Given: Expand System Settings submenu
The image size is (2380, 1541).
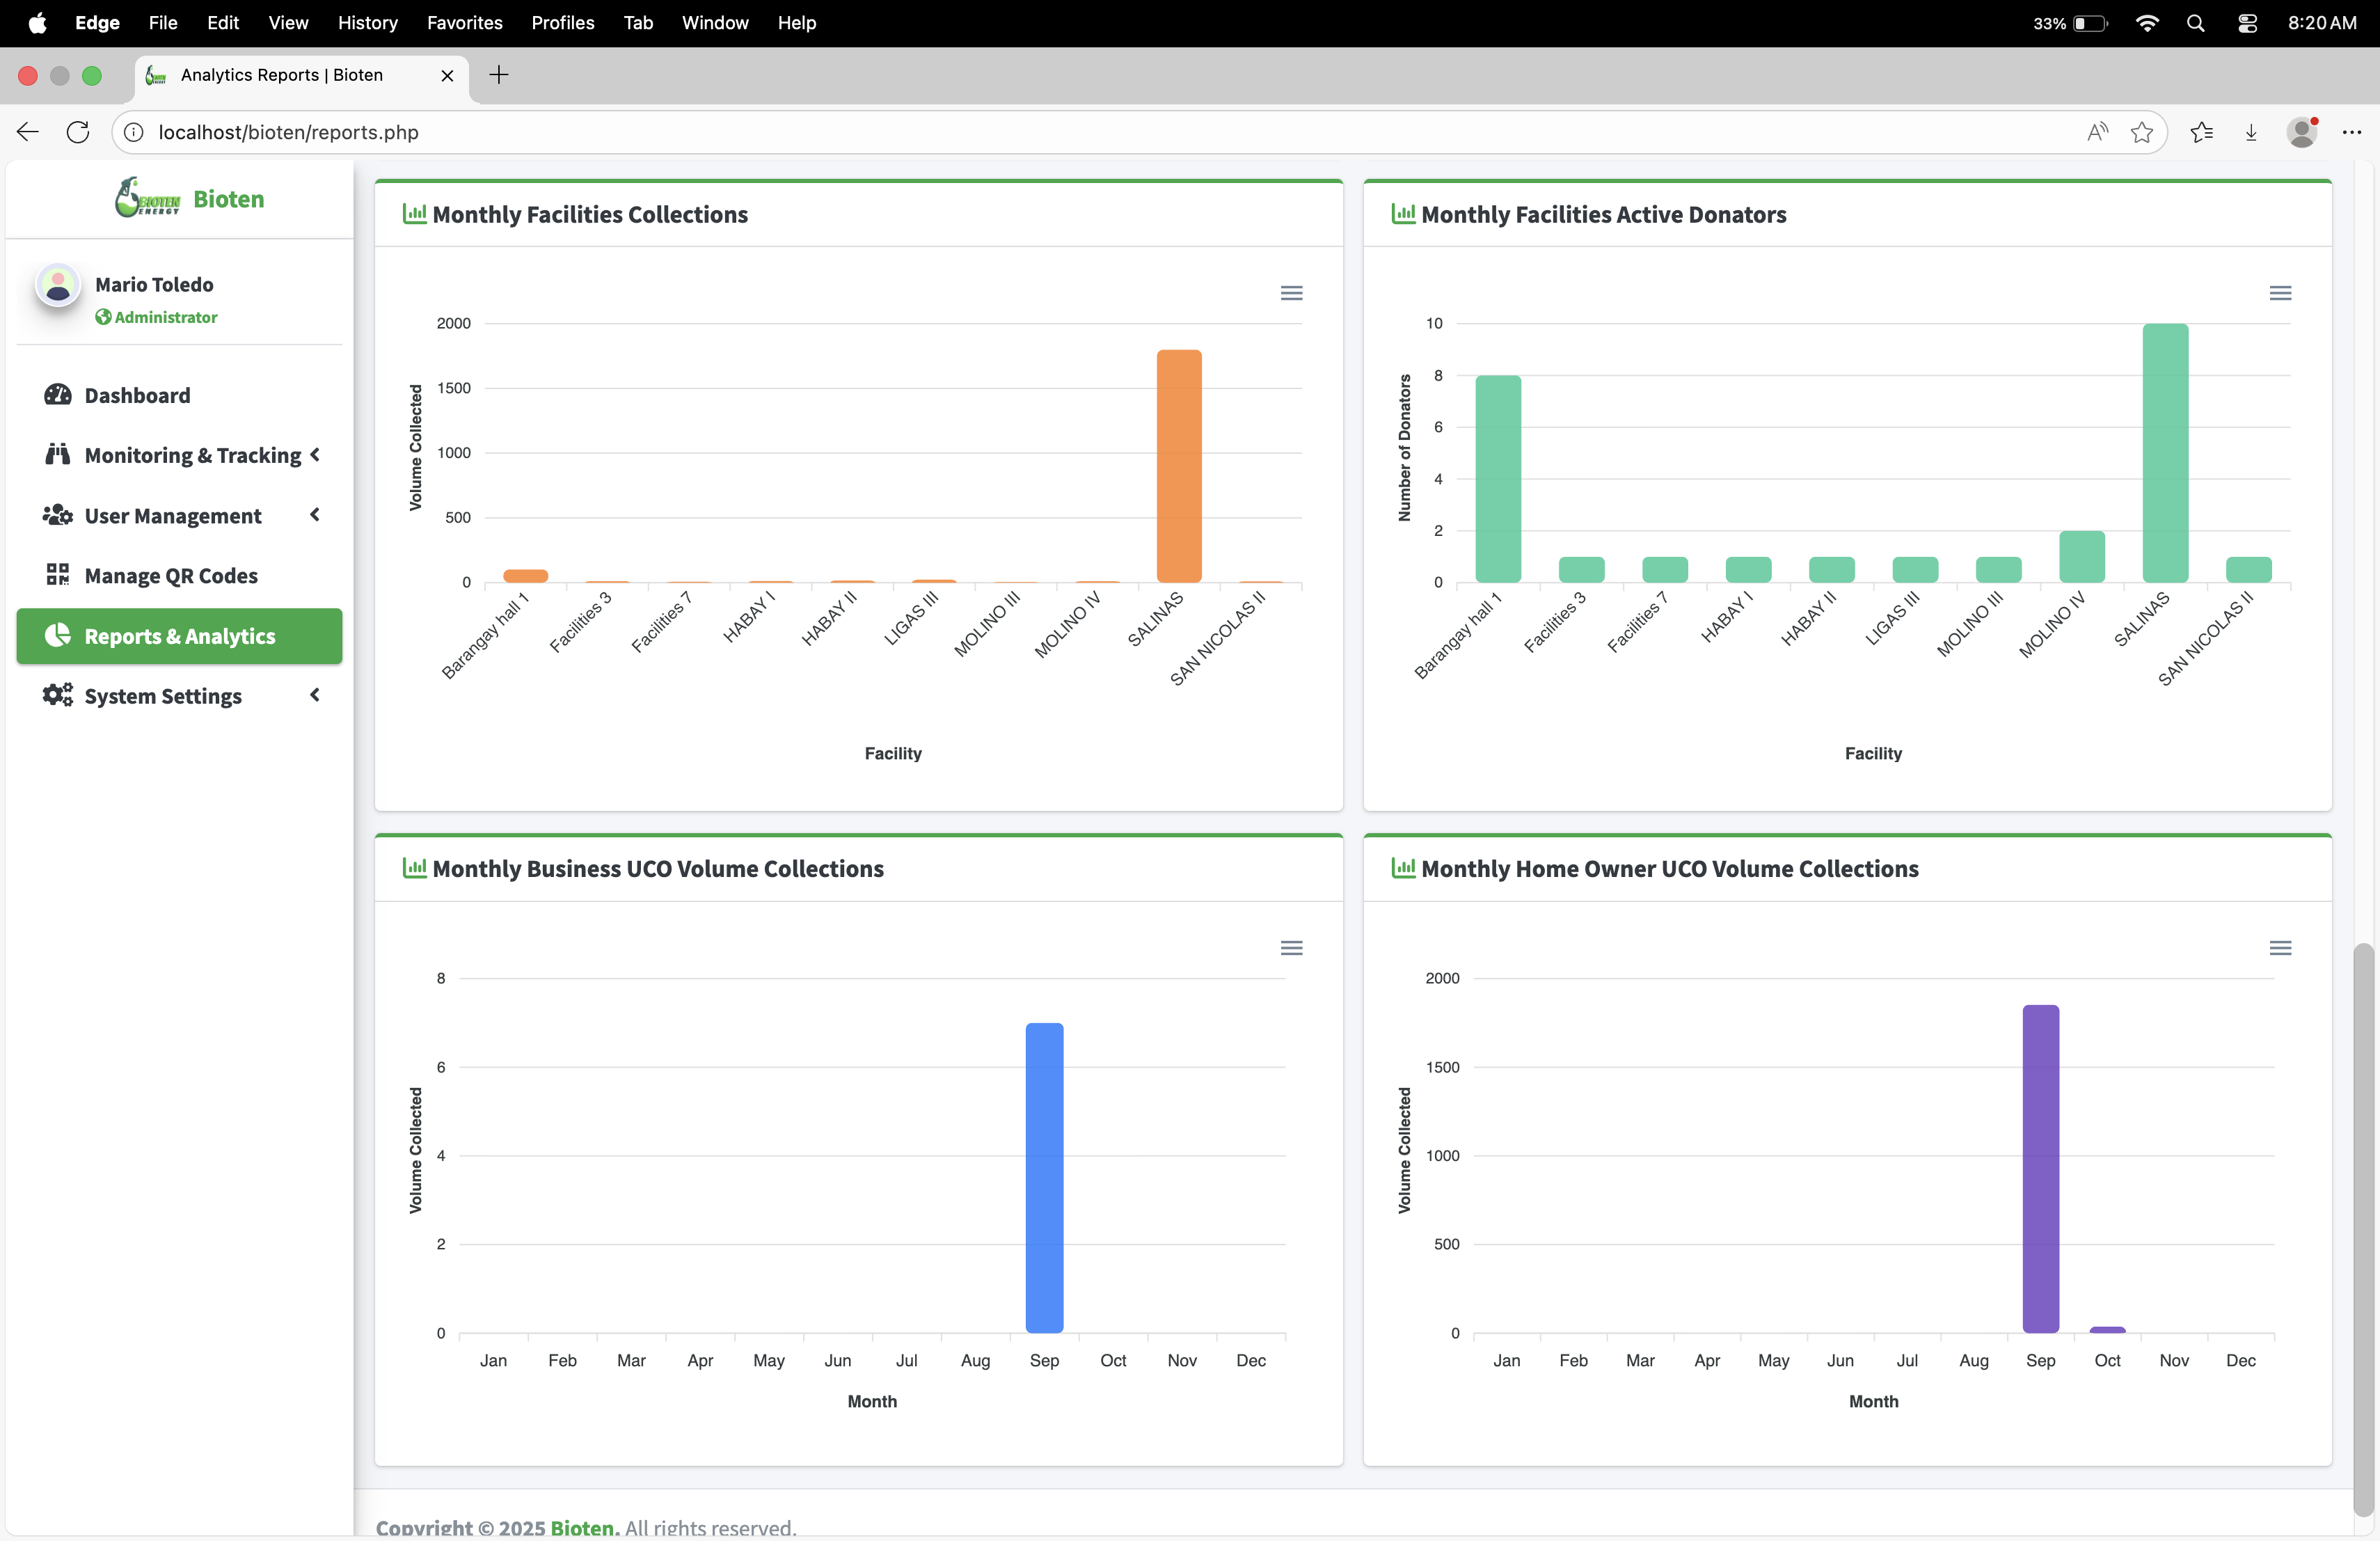Looking at the screenshot, I should tap(315, 695).
